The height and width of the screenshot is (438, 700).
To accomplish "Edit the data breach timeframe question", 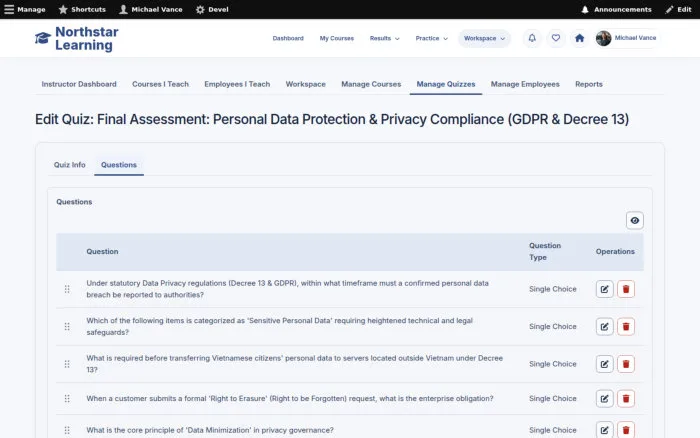I will click(604, 289).
